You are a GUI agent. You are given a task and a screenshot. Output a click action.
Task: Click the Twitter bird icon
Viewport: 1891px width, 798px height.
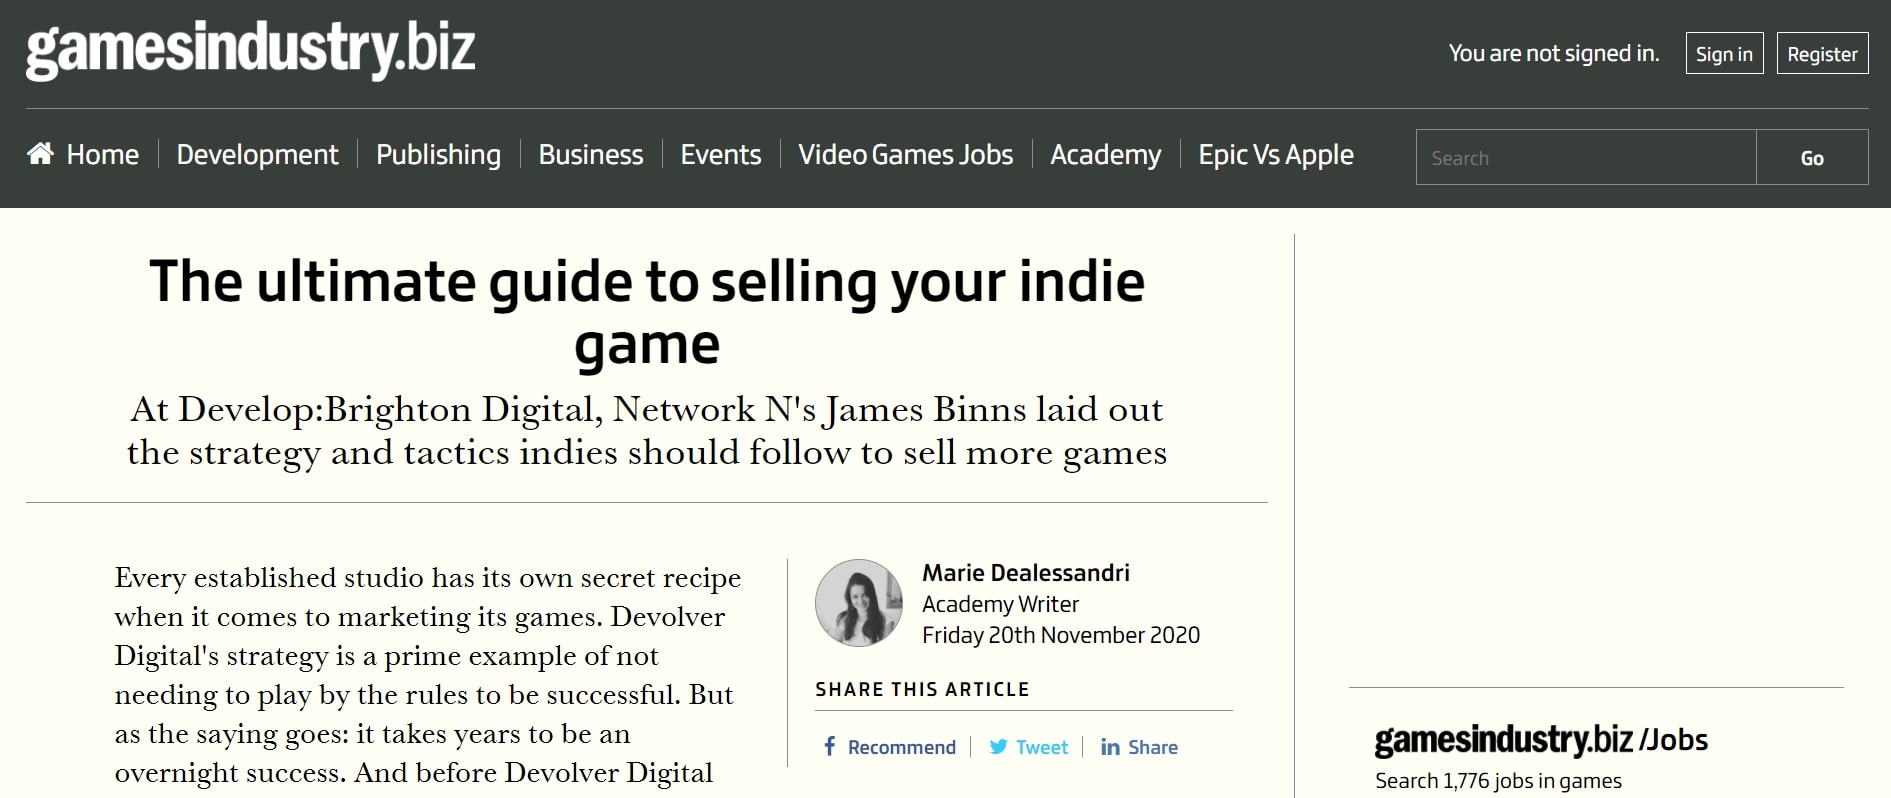pos(998,747)
